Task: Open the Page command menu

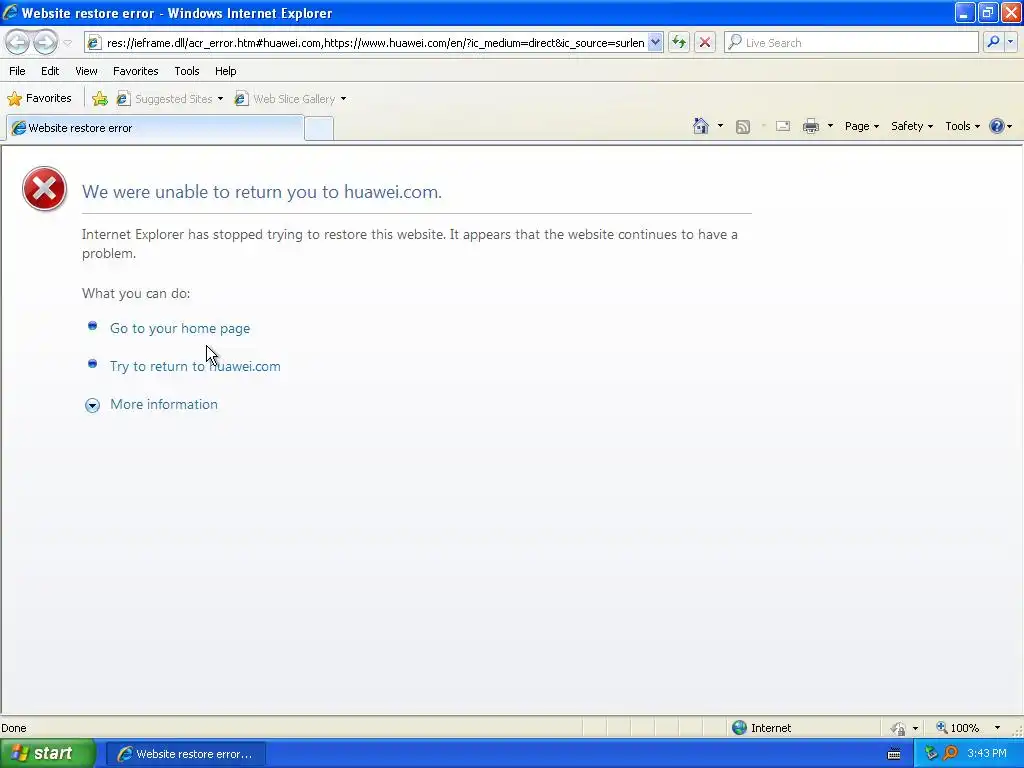Action: click(861, 126)
